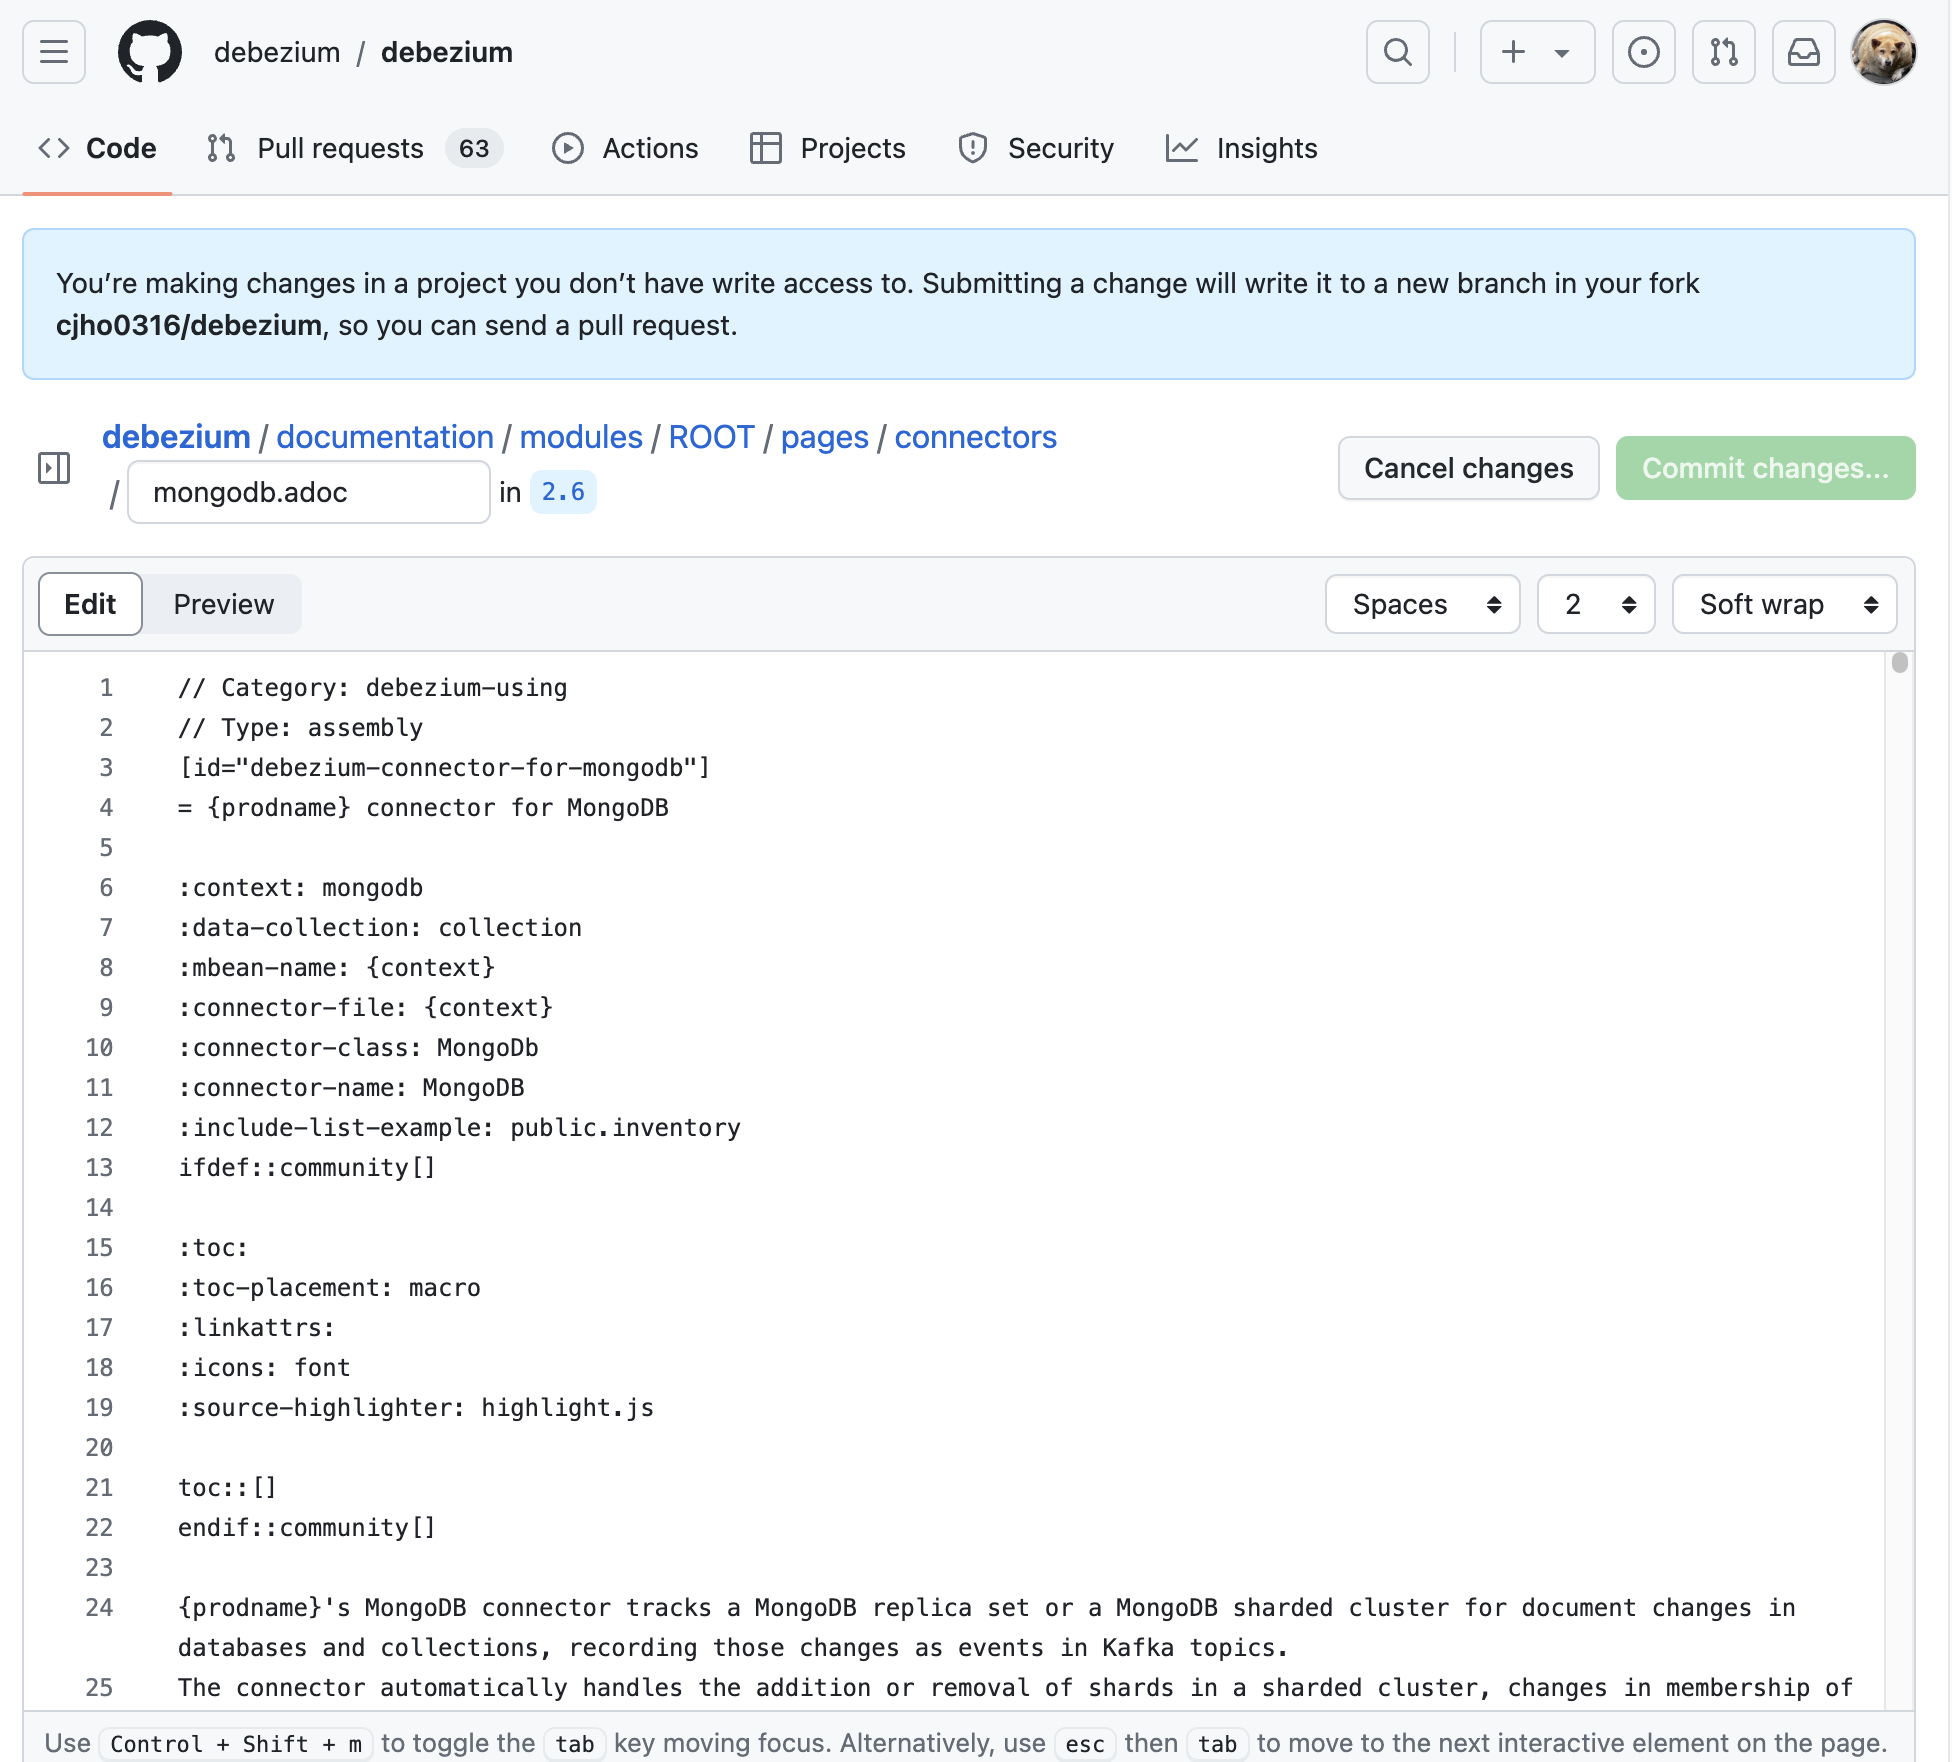Open the issues circle-dot icon
The height and width of the screenshot is (1762, 1952).
pyautogui.click(x=1643, y=52)
